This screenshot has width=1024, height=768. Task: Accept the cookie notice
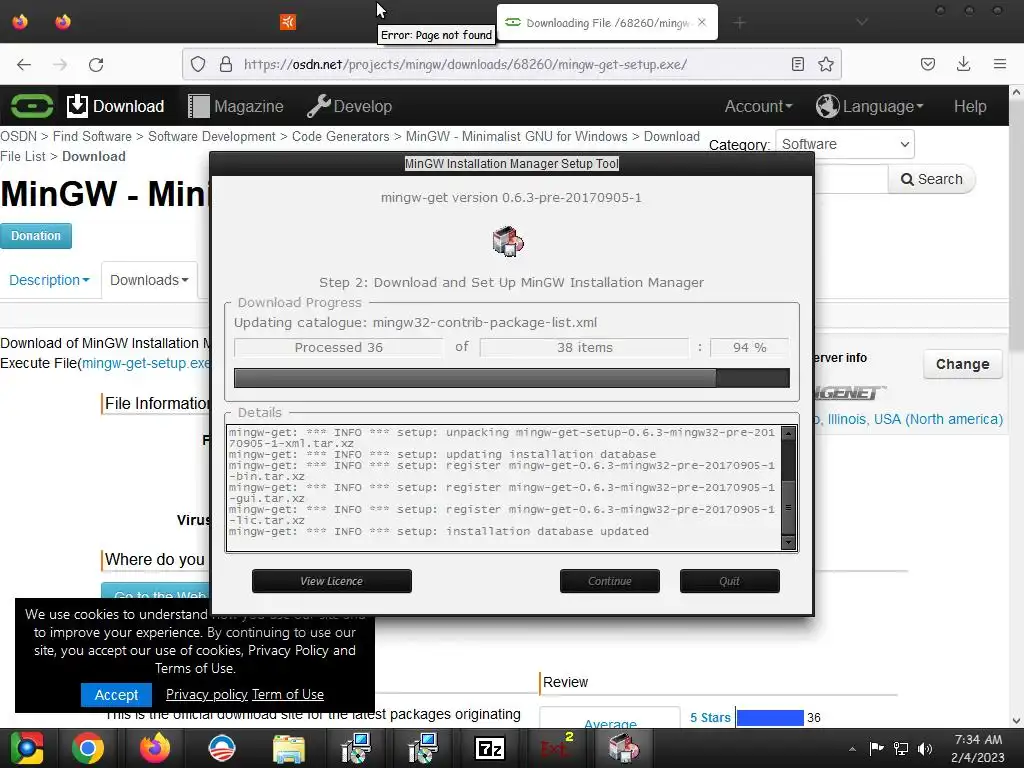click(x=116, y=695)
